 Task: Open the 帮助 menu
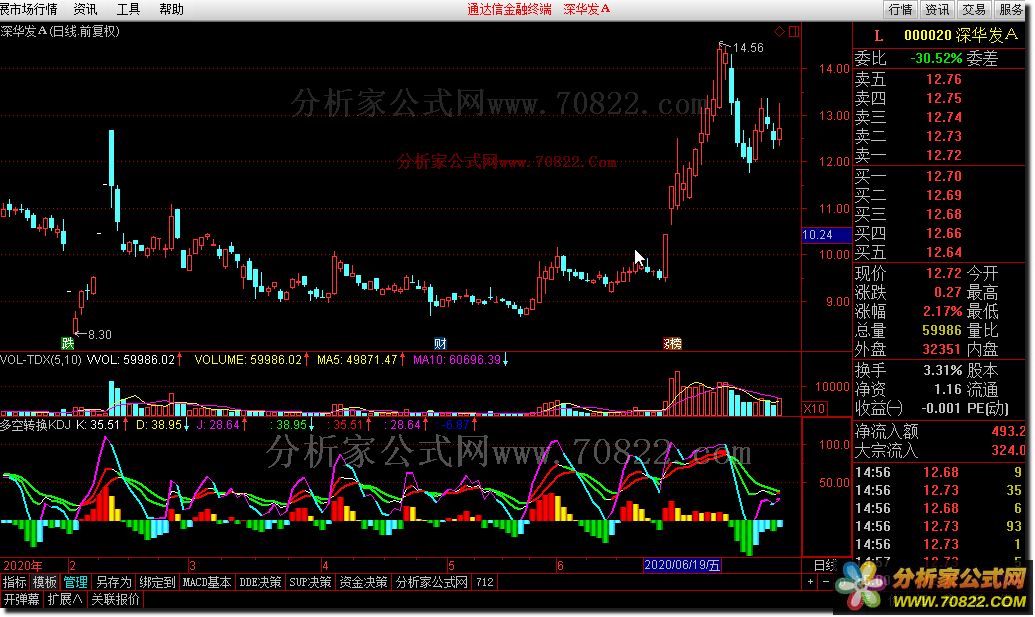coord(172,9)
